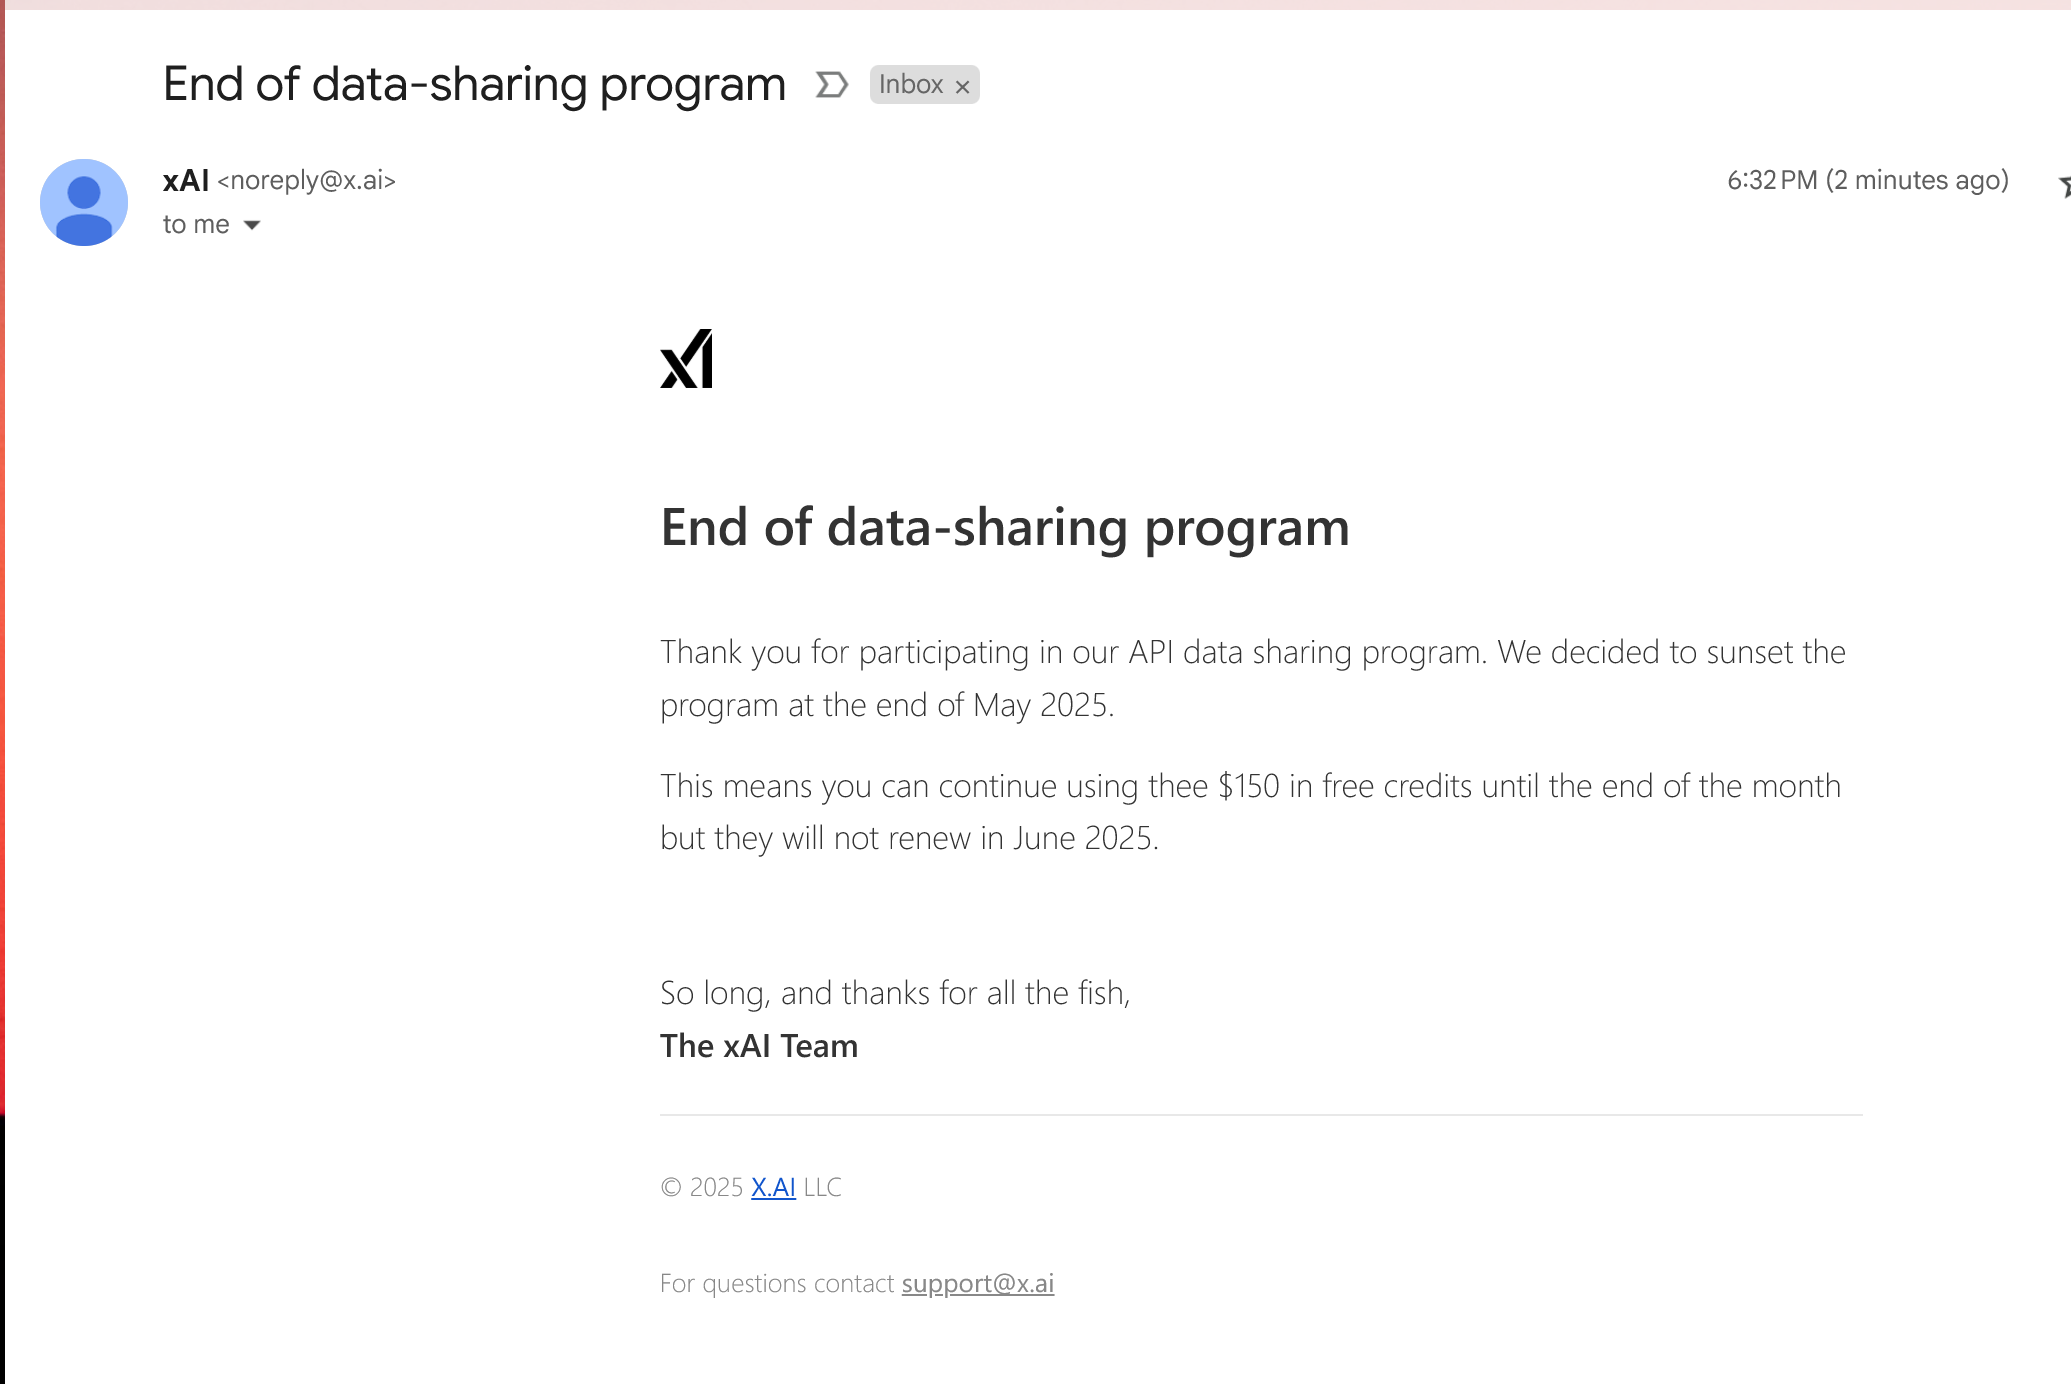
Task: Select the bold xAI sender name
Action: click(x=186, y=181)
